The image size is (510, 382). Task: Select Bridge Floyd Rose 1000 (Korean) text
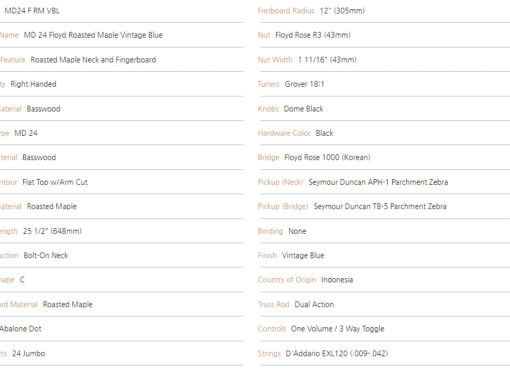pos(314,157)
